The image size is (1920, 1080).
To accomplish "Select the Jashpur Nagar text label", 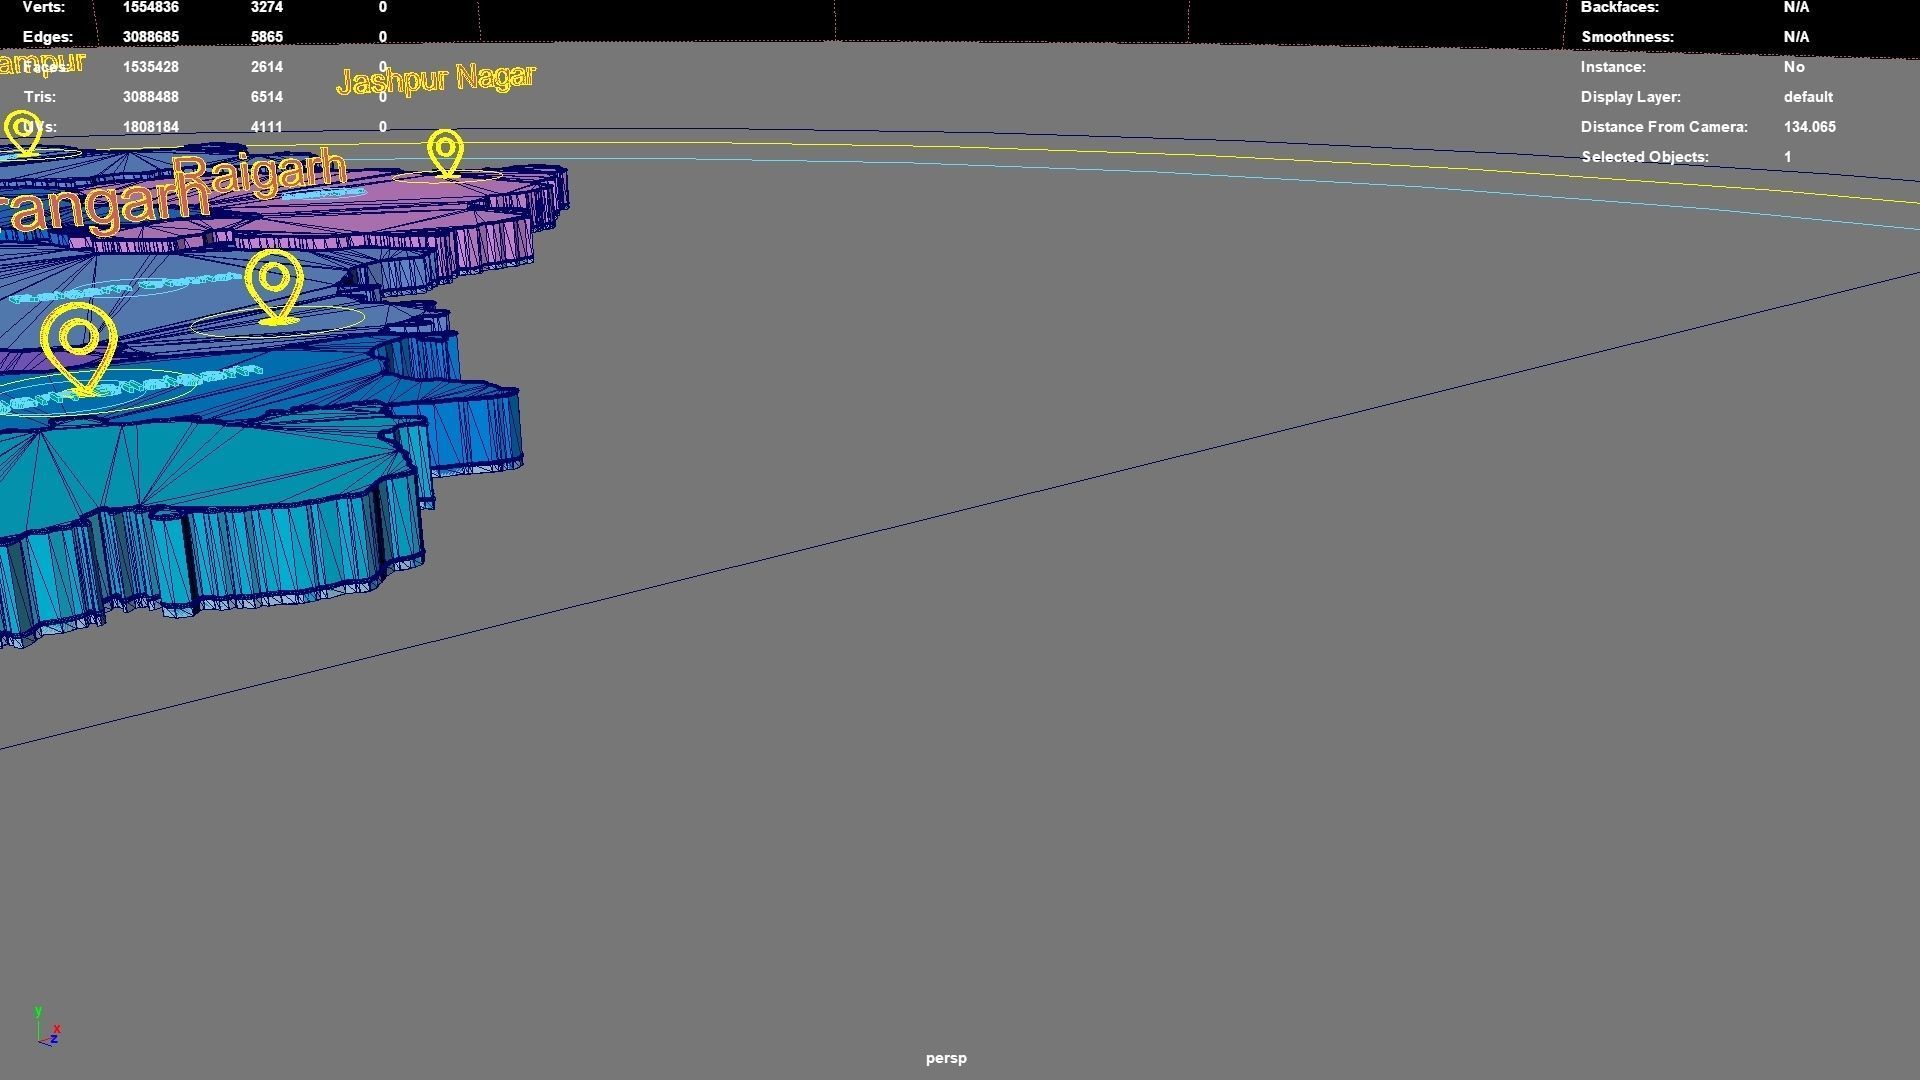I will point(436,78).
